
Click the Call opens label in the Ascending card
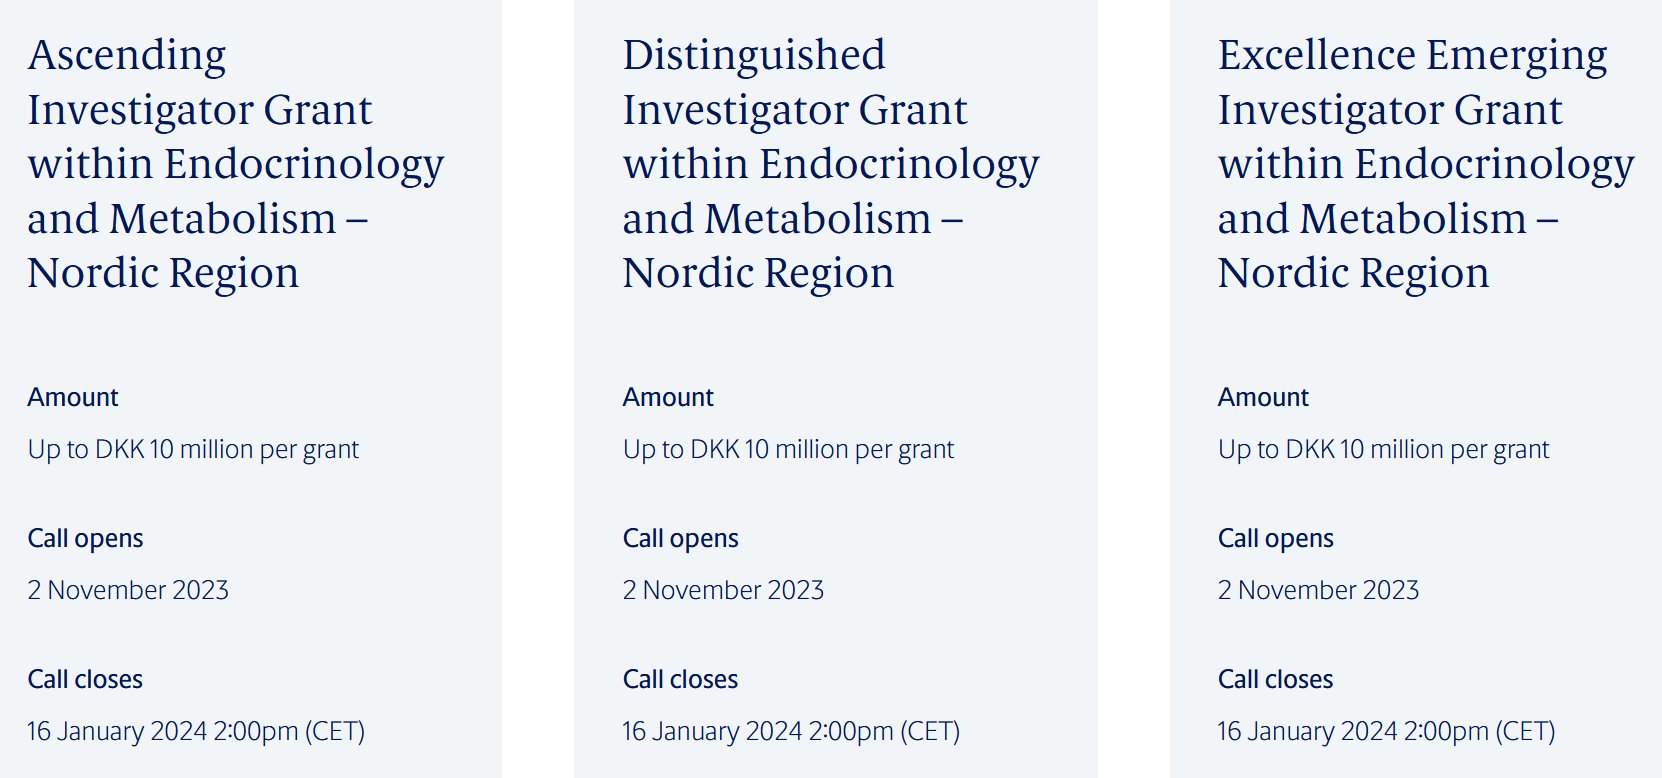85,538
